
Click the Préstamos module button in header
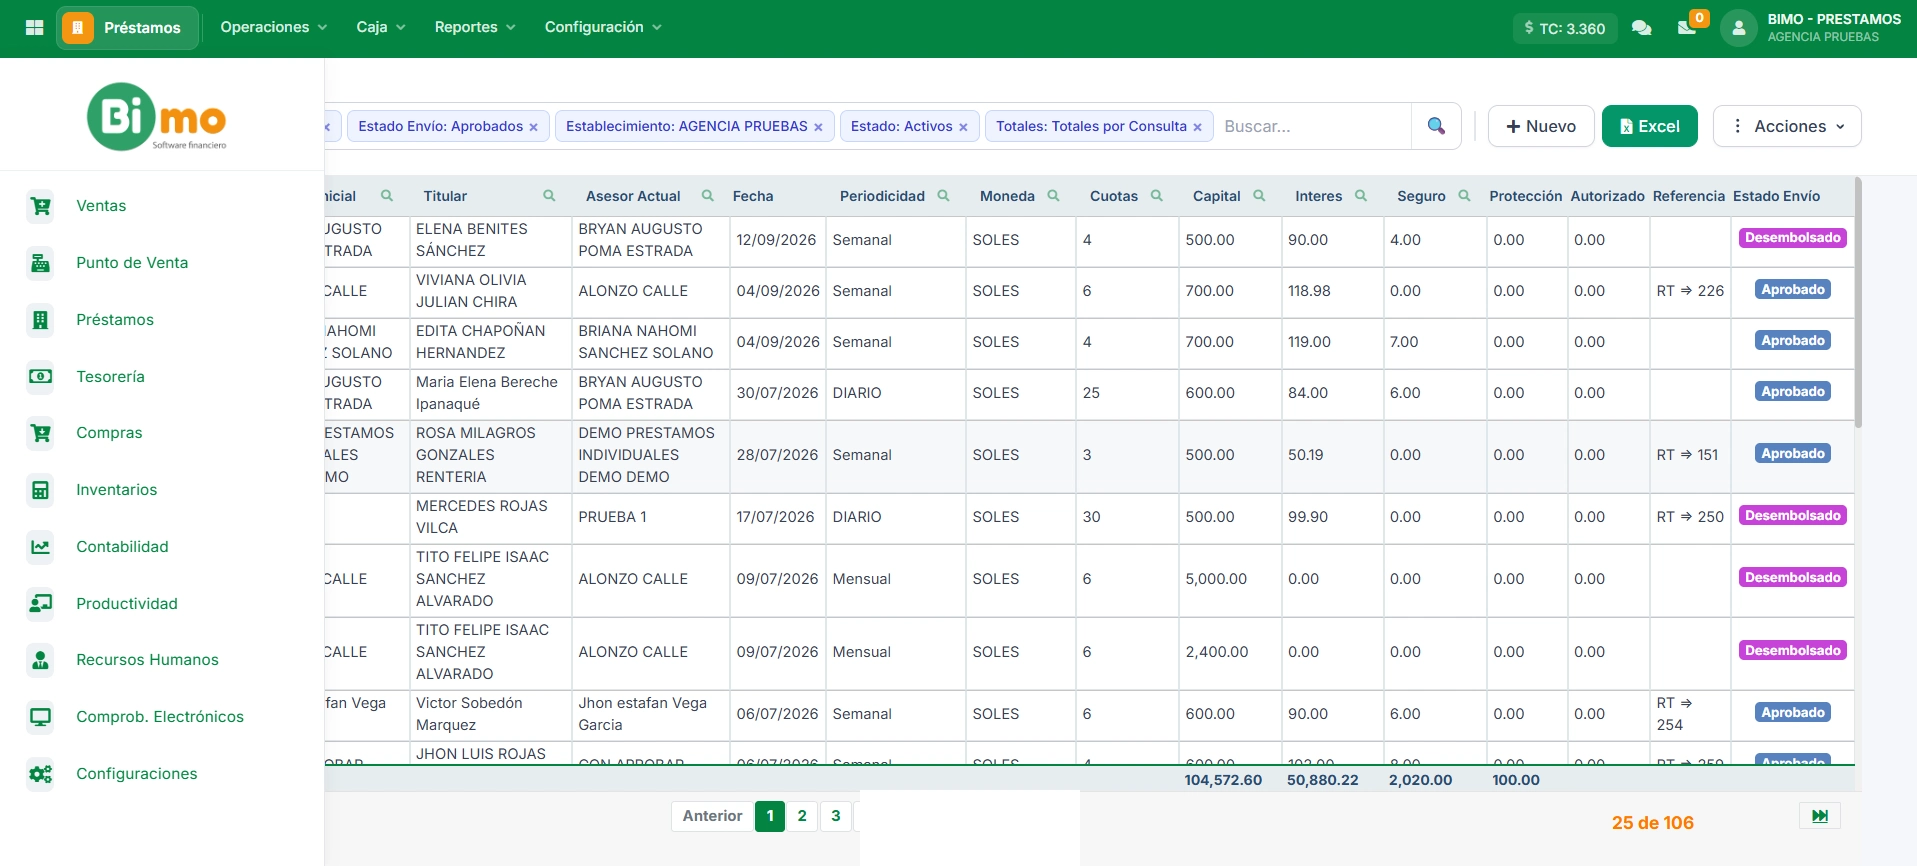(127, 27)
